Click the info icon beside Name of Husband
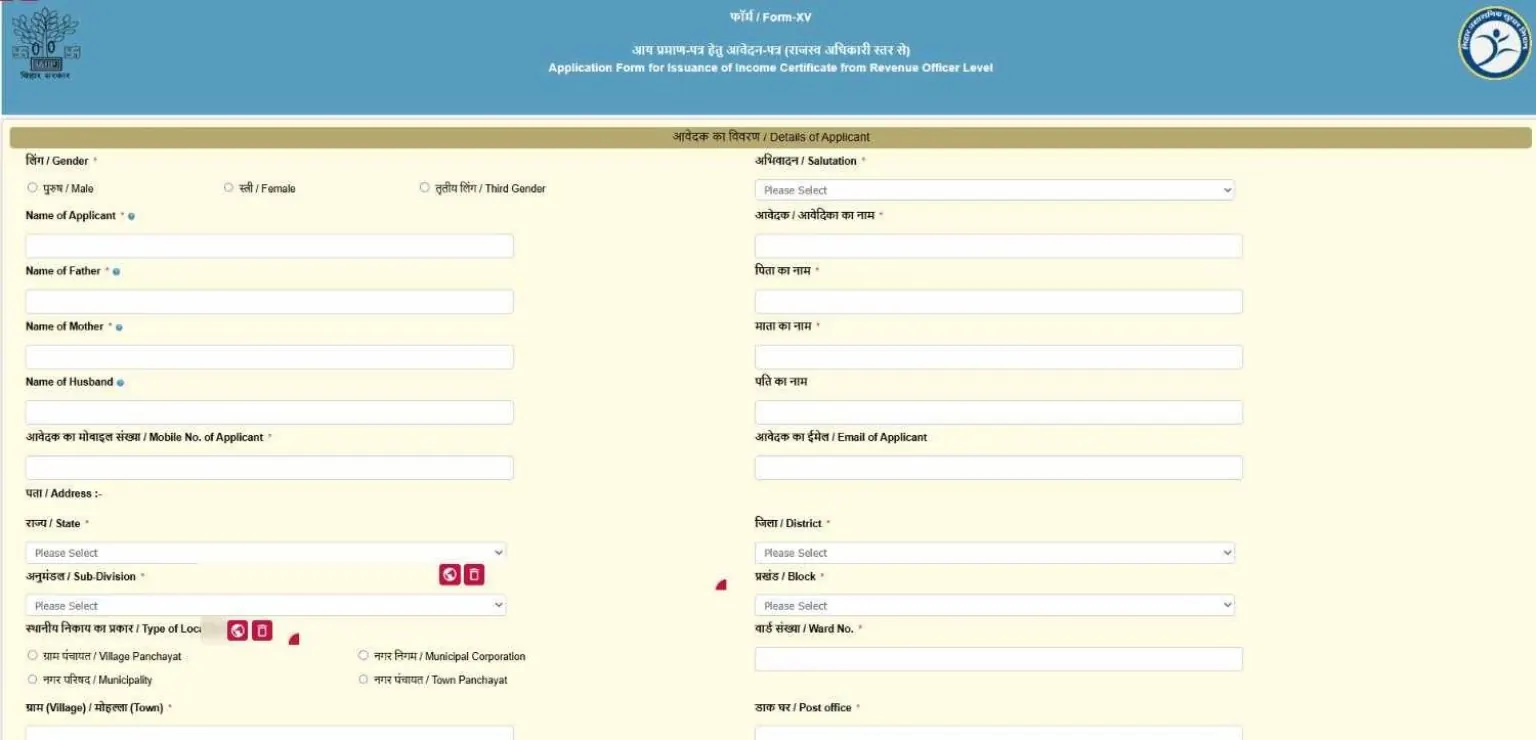This screenshot has width=1536, height=740. point(121,383)
